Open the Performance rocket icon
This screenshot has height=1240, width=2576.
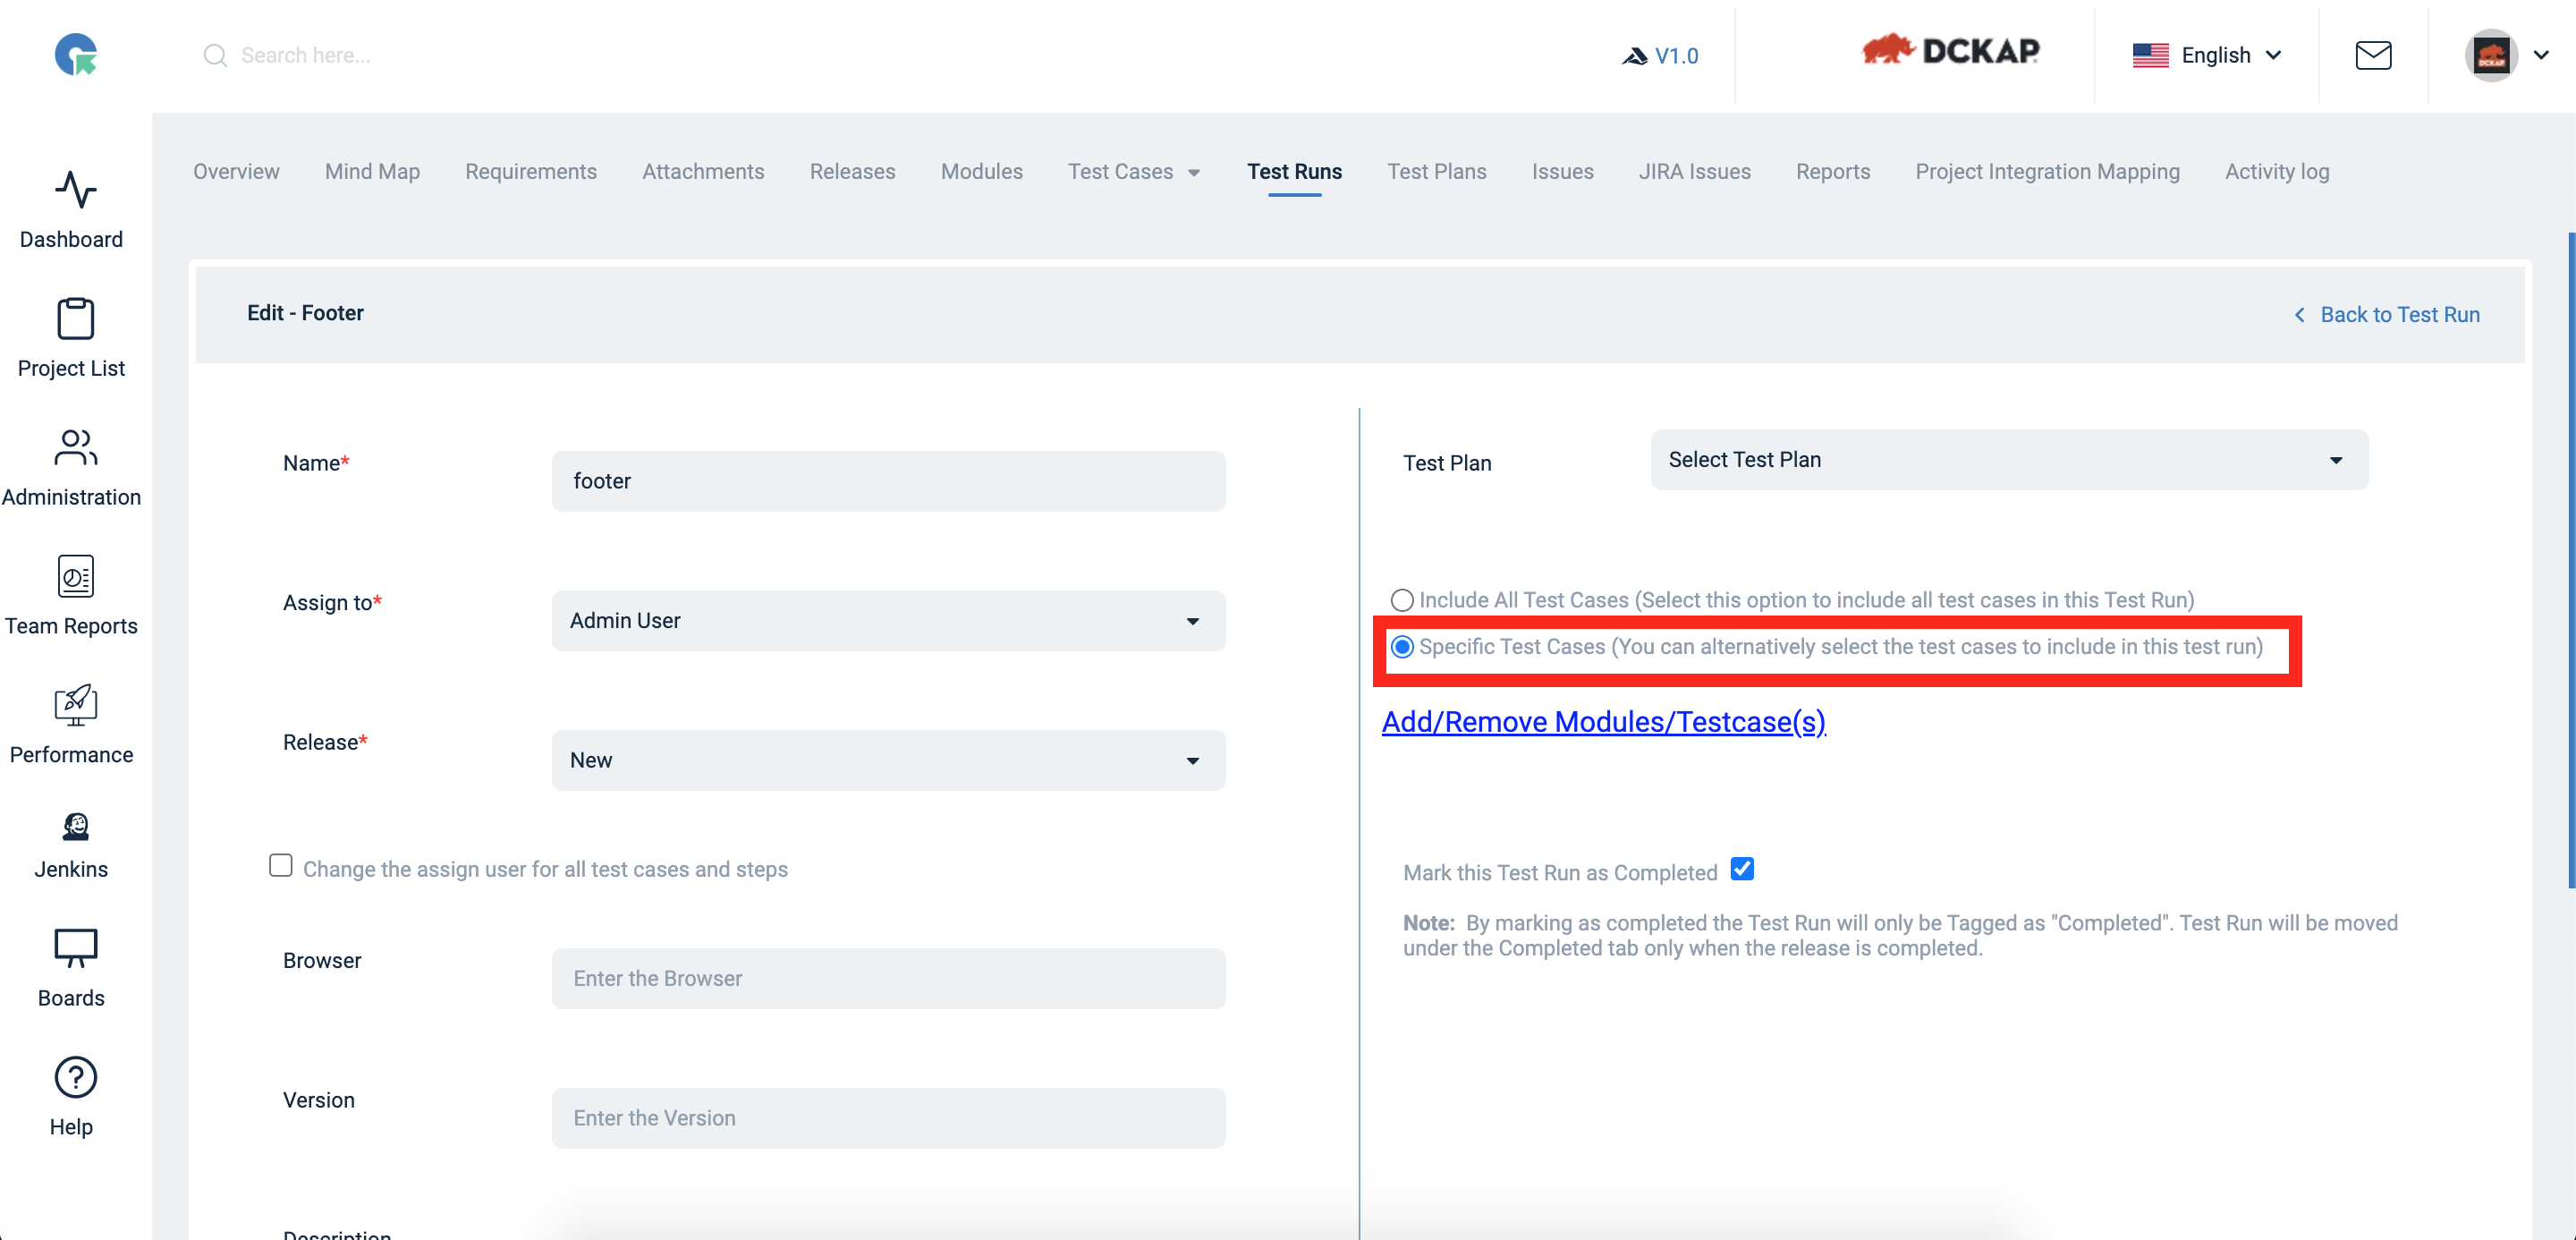(x=75, y=705)
